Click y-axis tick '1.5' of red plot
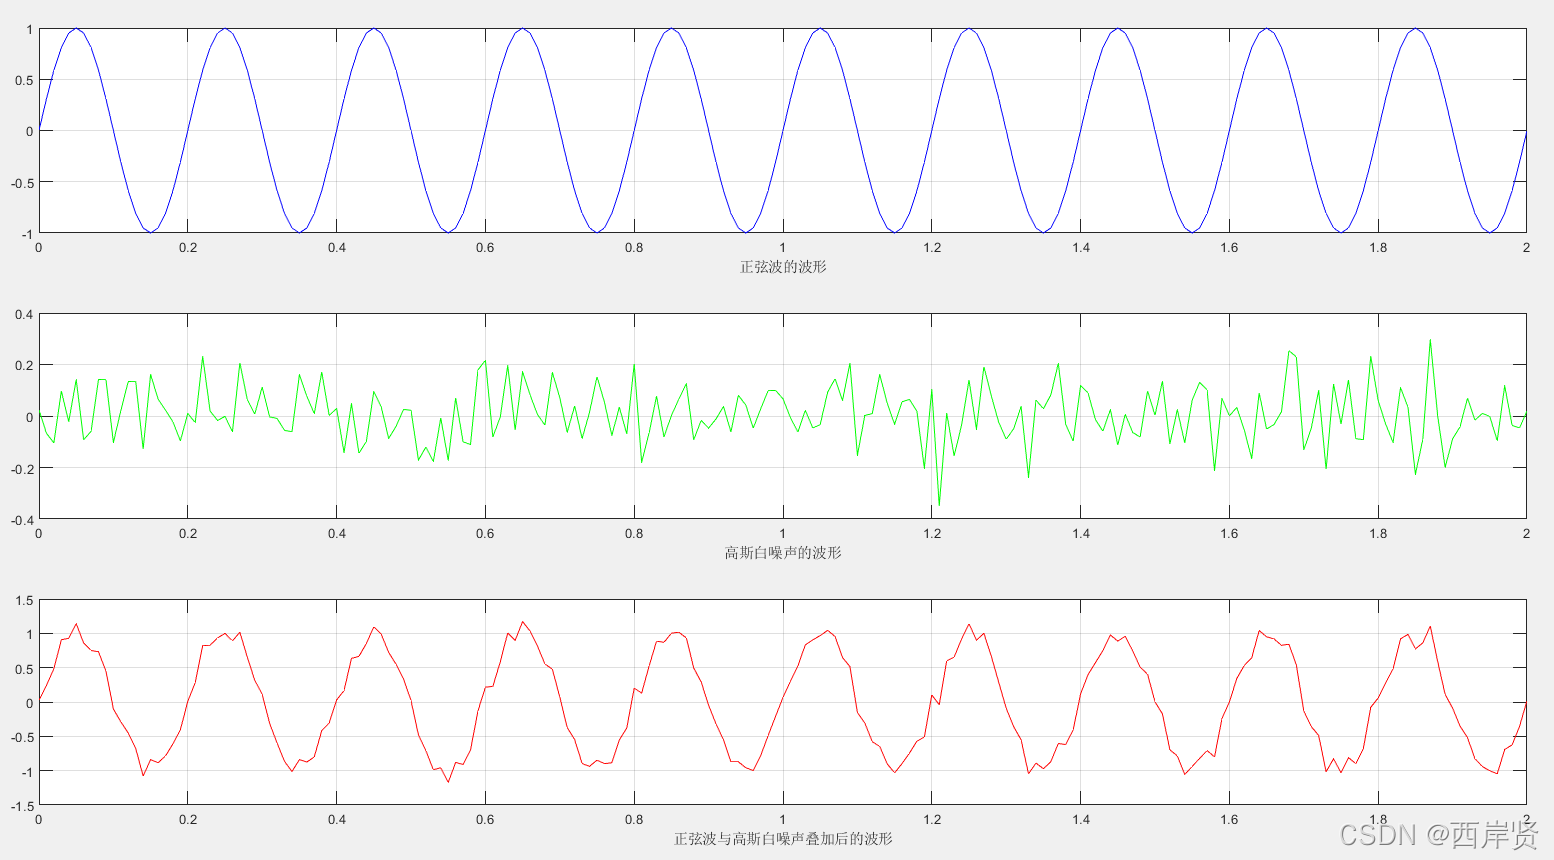This screenshot has width=1554, height=860. (x=24, y=600)
